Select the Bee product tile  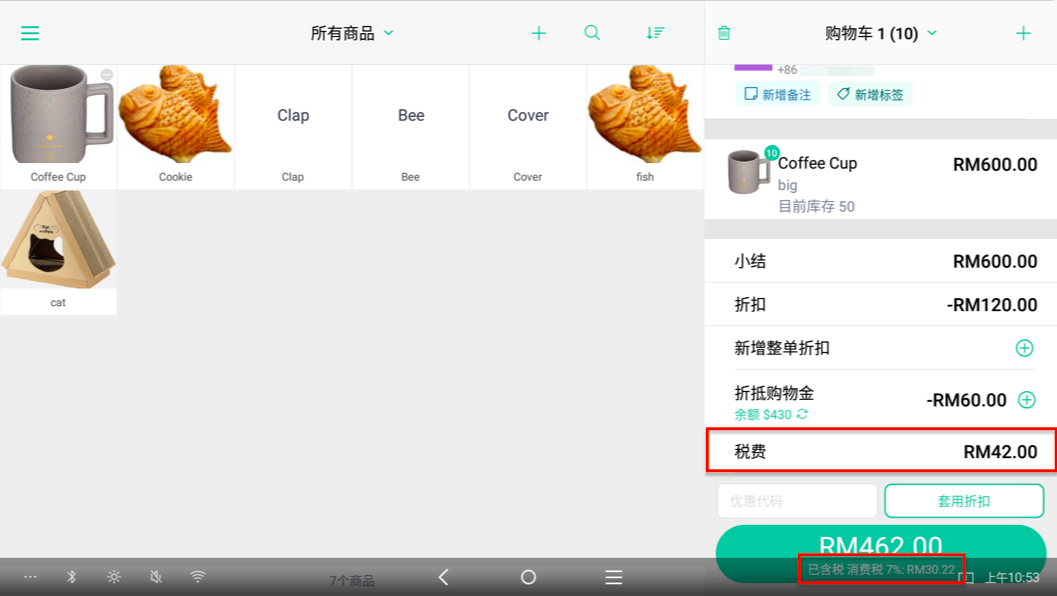pos(411,127)
